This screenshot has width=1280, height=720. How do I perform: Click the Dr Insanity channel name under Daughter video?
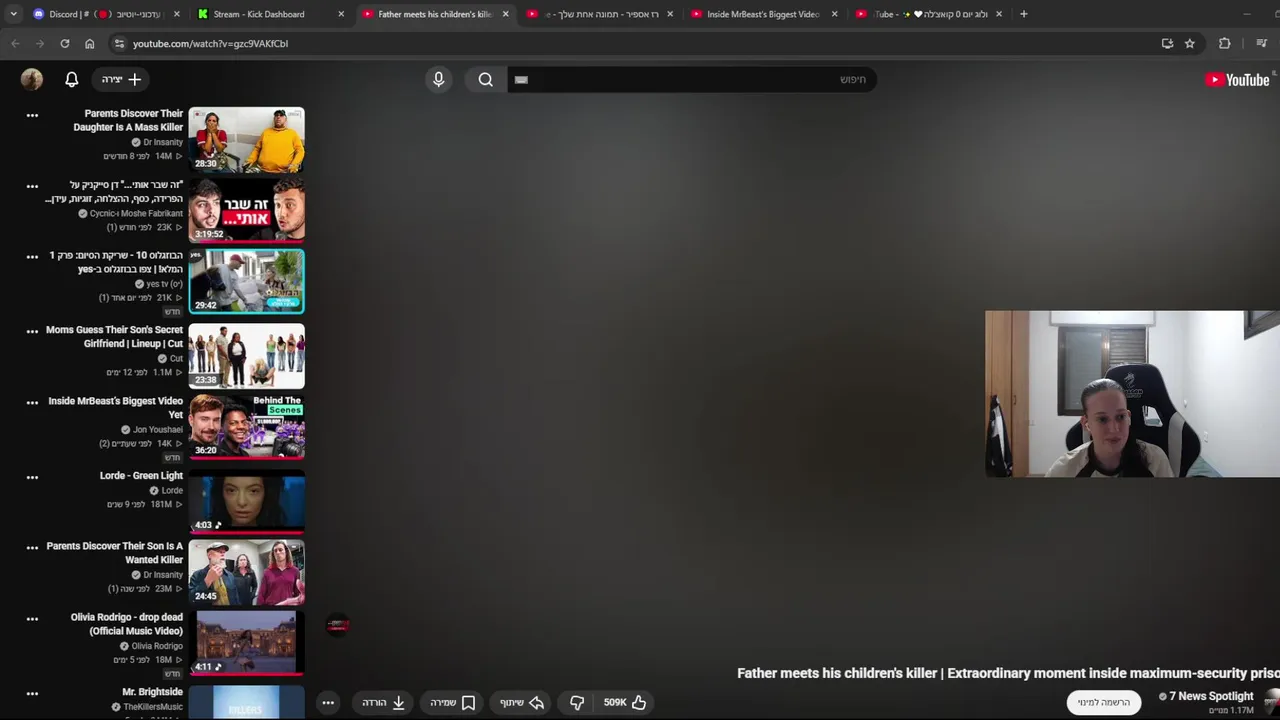[x=163, y=142]
